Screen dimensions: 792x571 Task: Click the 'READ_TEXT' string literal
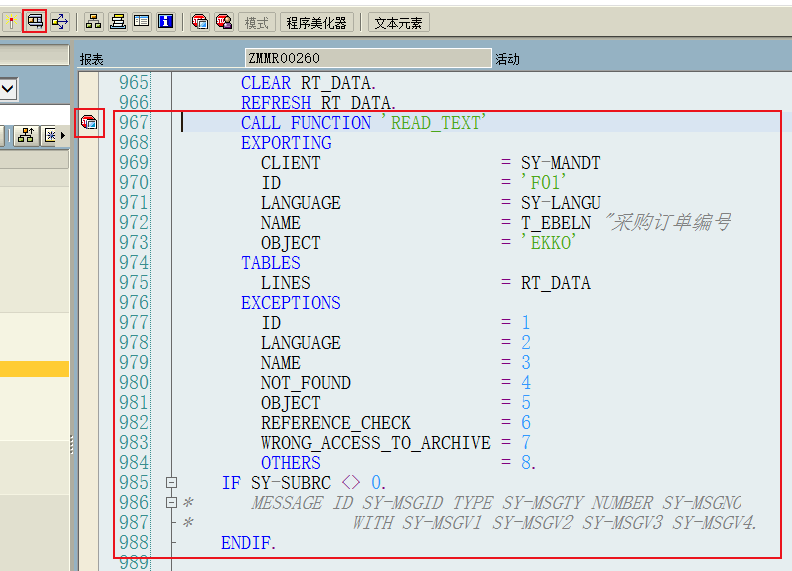433,123
